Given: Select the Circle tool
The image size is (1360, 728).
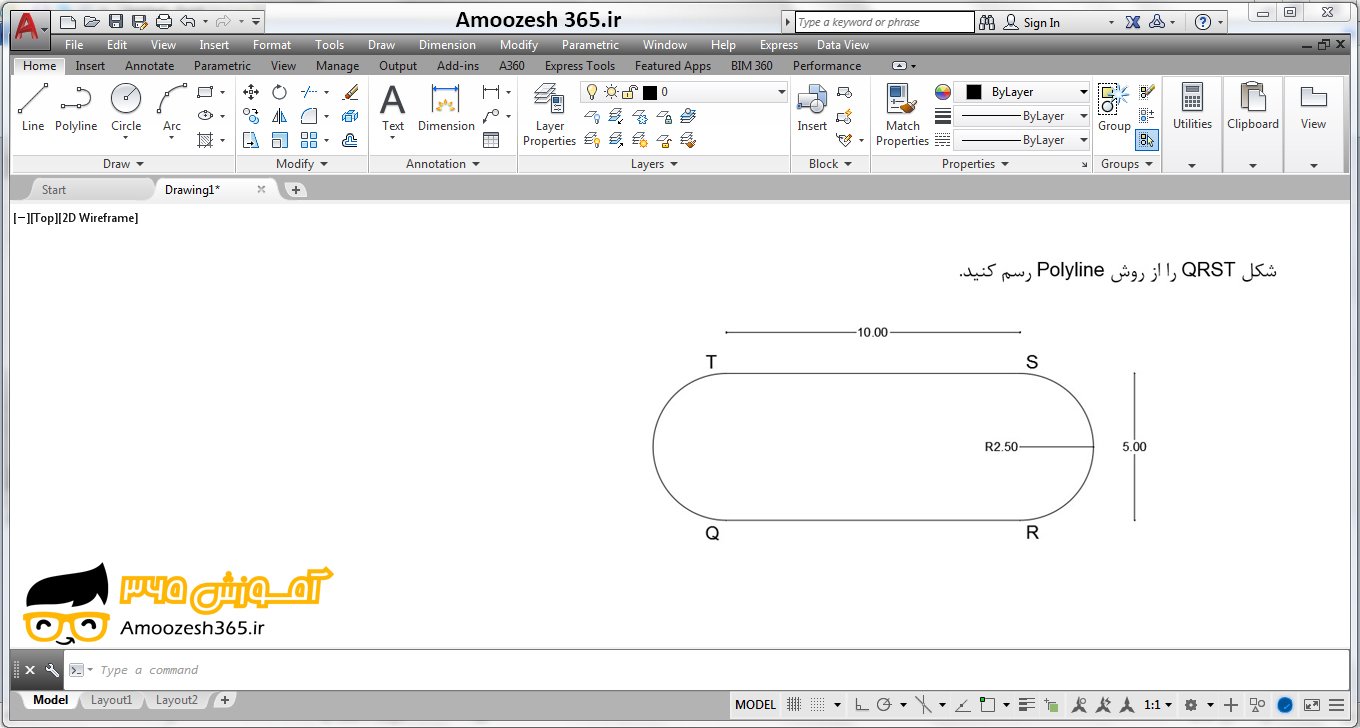Looking at the screenshot, I should tap(126, 108).
